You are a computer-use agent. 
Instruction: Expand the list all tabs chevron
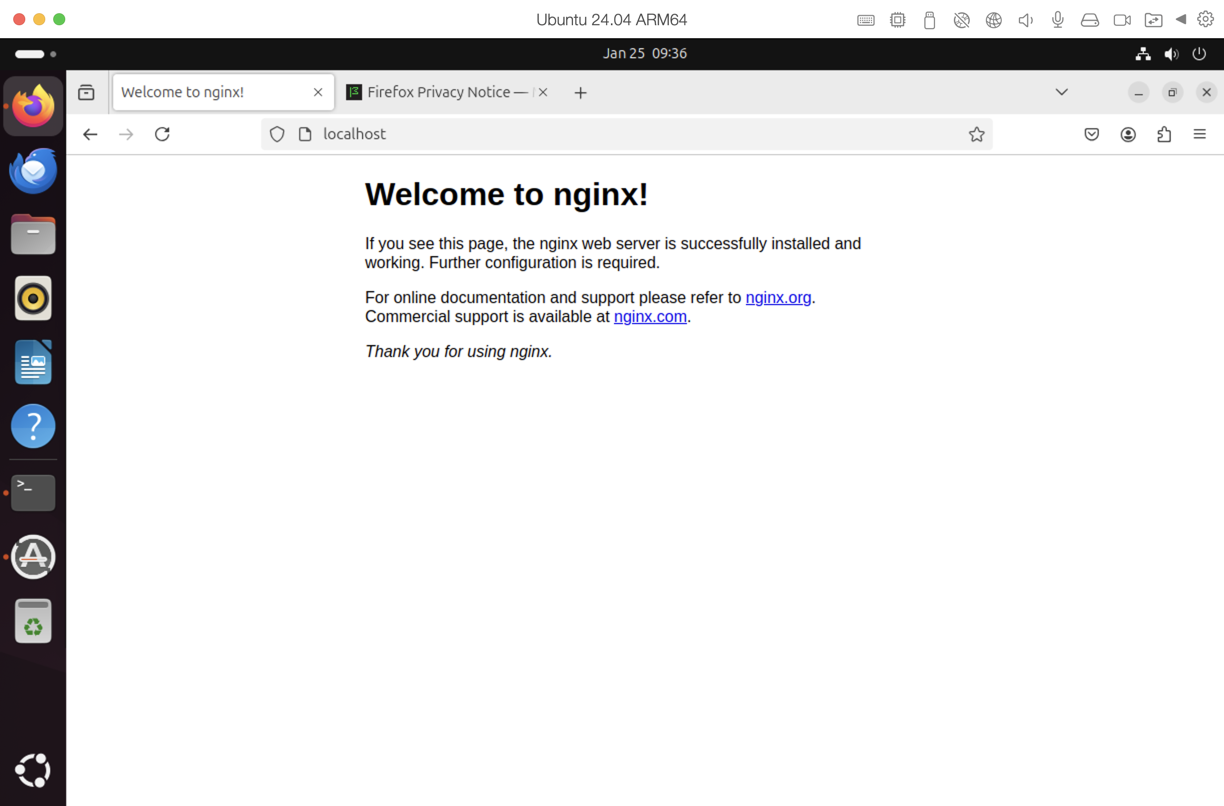(1062, 92)
